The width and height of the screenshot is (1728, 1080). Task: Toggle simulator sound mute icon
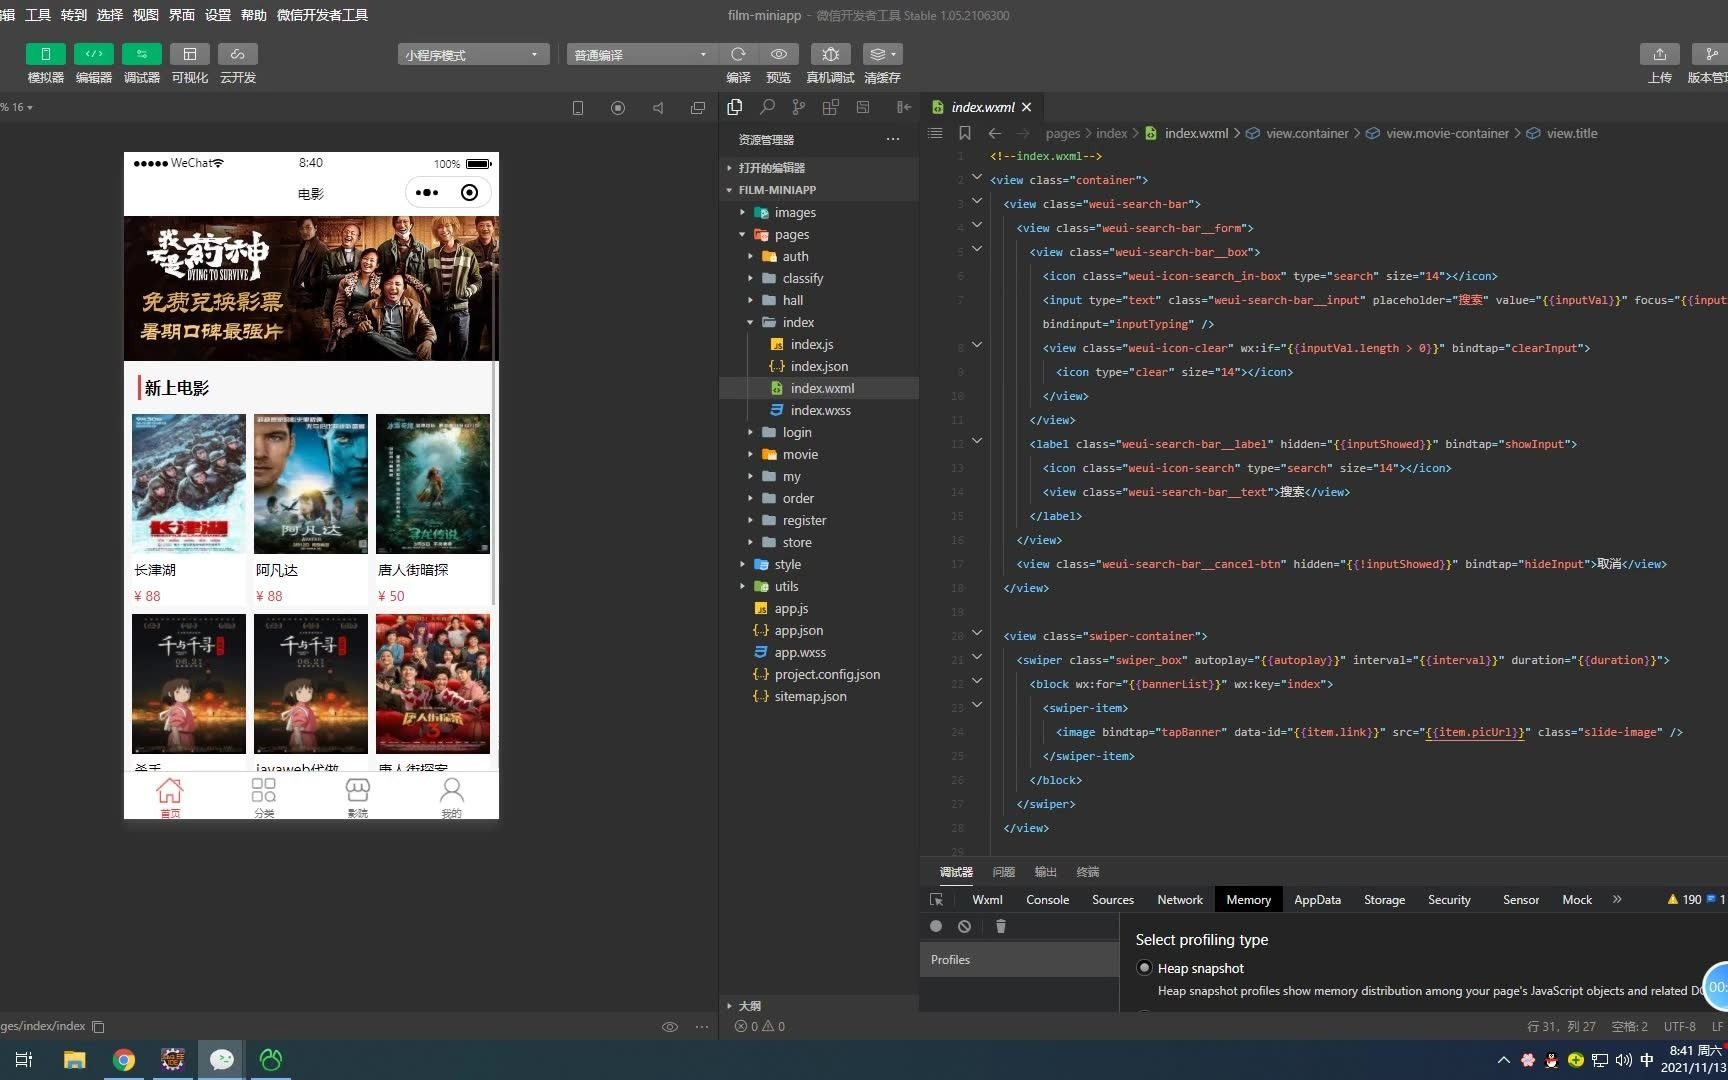tap(658, 108)
